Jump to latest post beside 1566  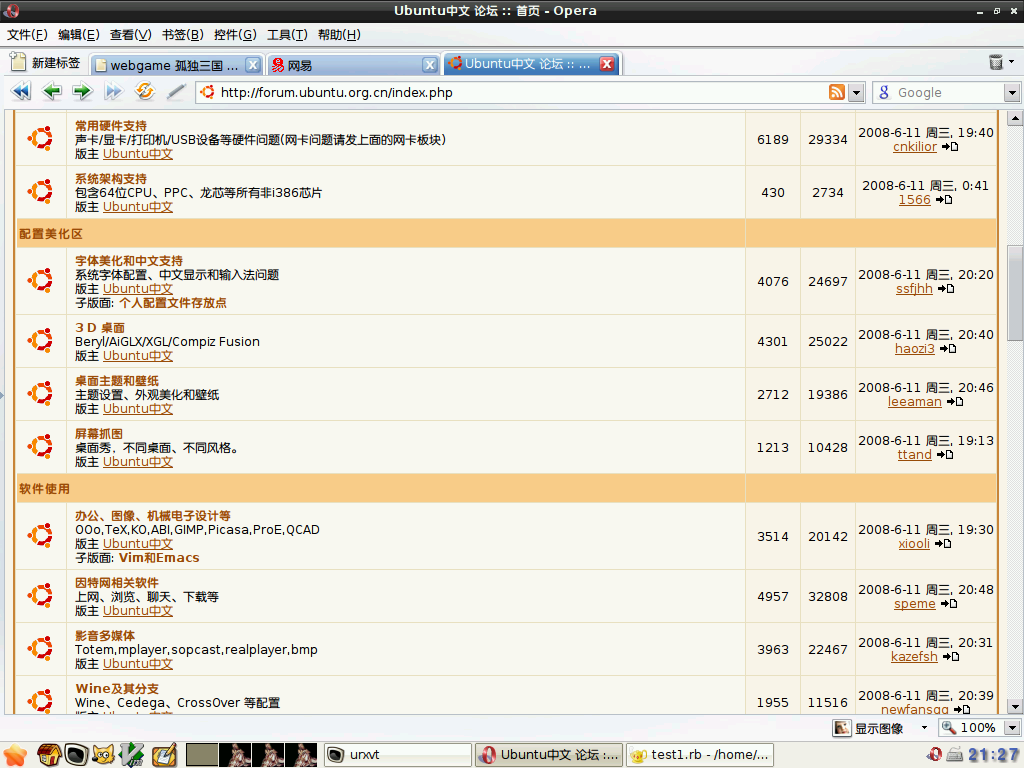coord(944,200)
